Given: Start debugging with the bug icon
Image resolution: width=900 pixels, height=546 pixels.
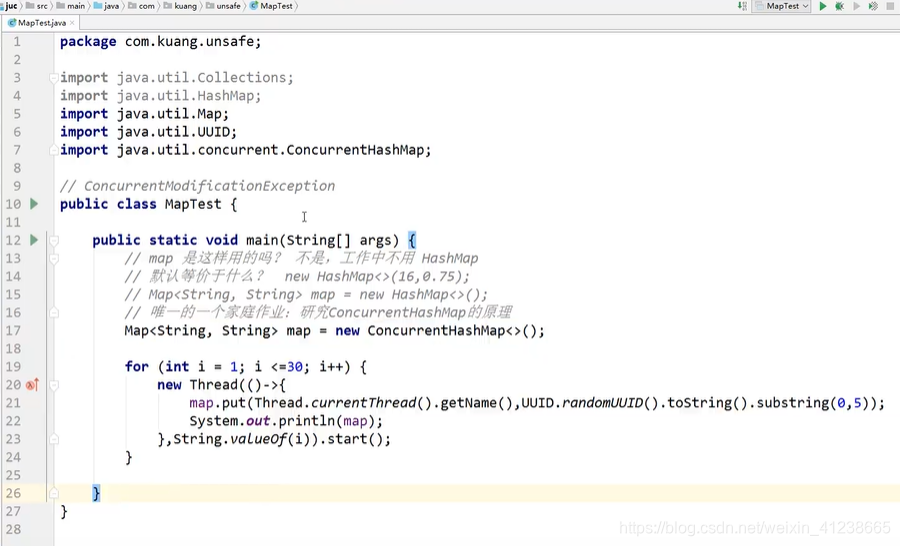Looking at the screenshot, I should pyautogui.click(x=839, y=6).
